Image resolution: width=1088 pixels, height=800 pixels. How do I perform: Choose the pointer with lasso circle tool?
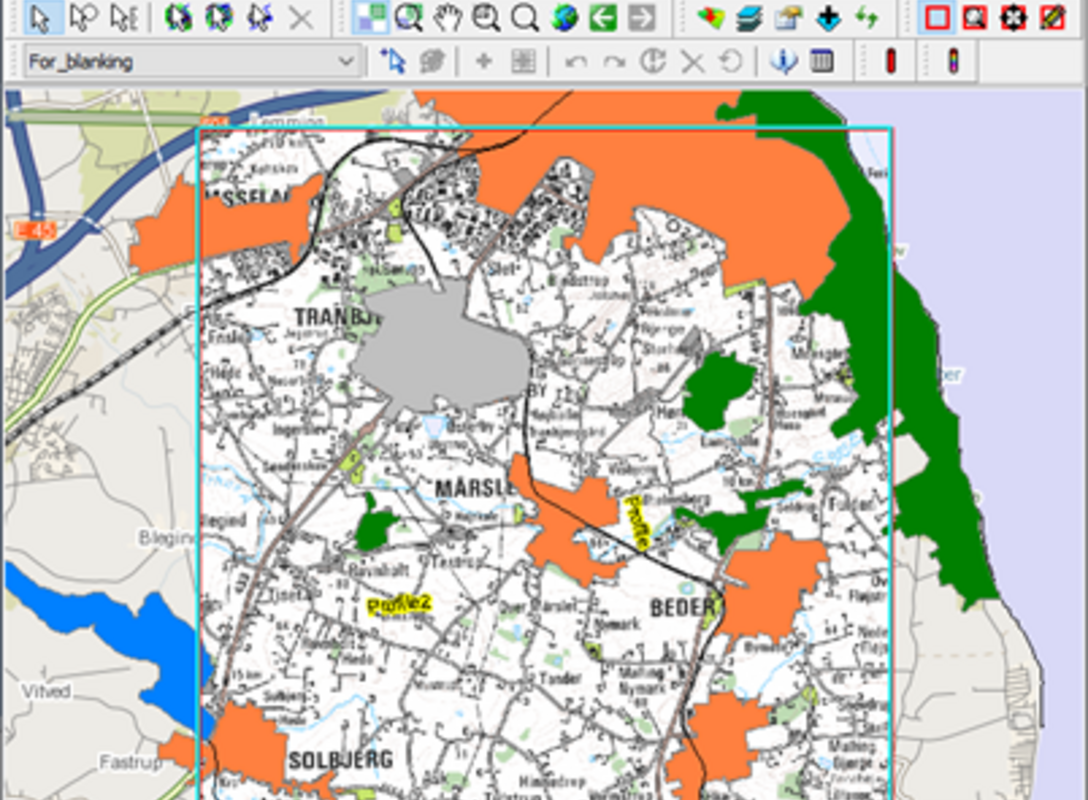point(83,17)
